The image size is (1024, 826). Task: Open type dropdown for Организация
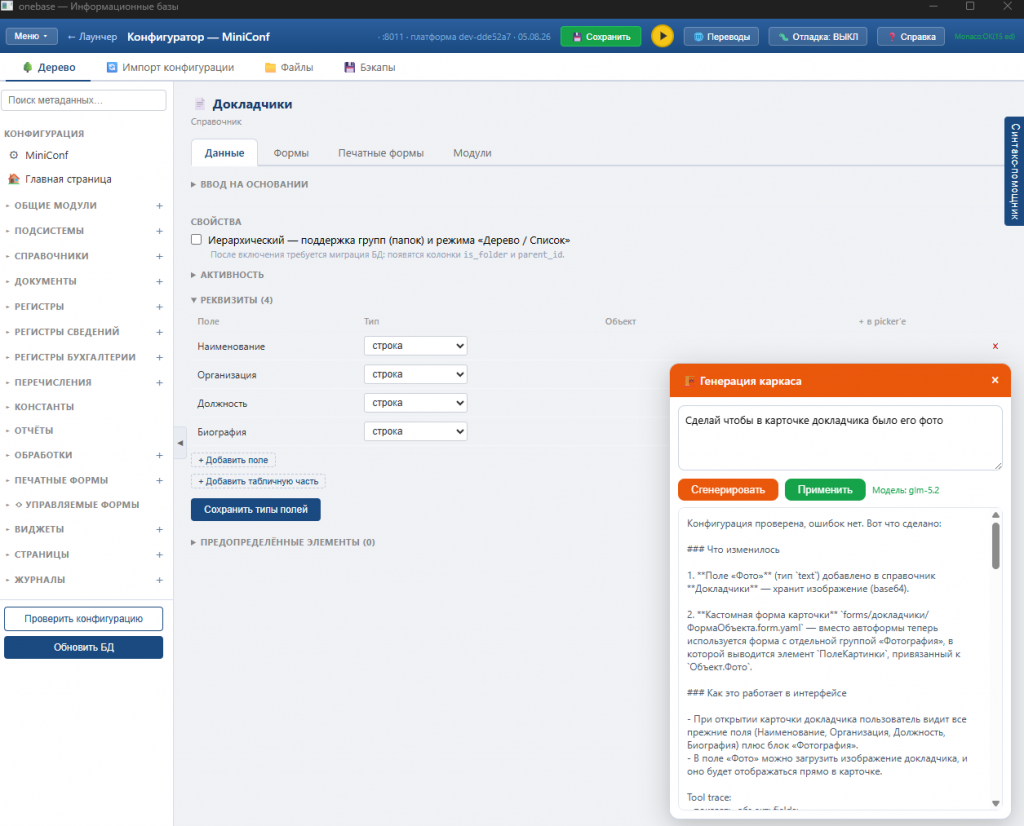415,374
